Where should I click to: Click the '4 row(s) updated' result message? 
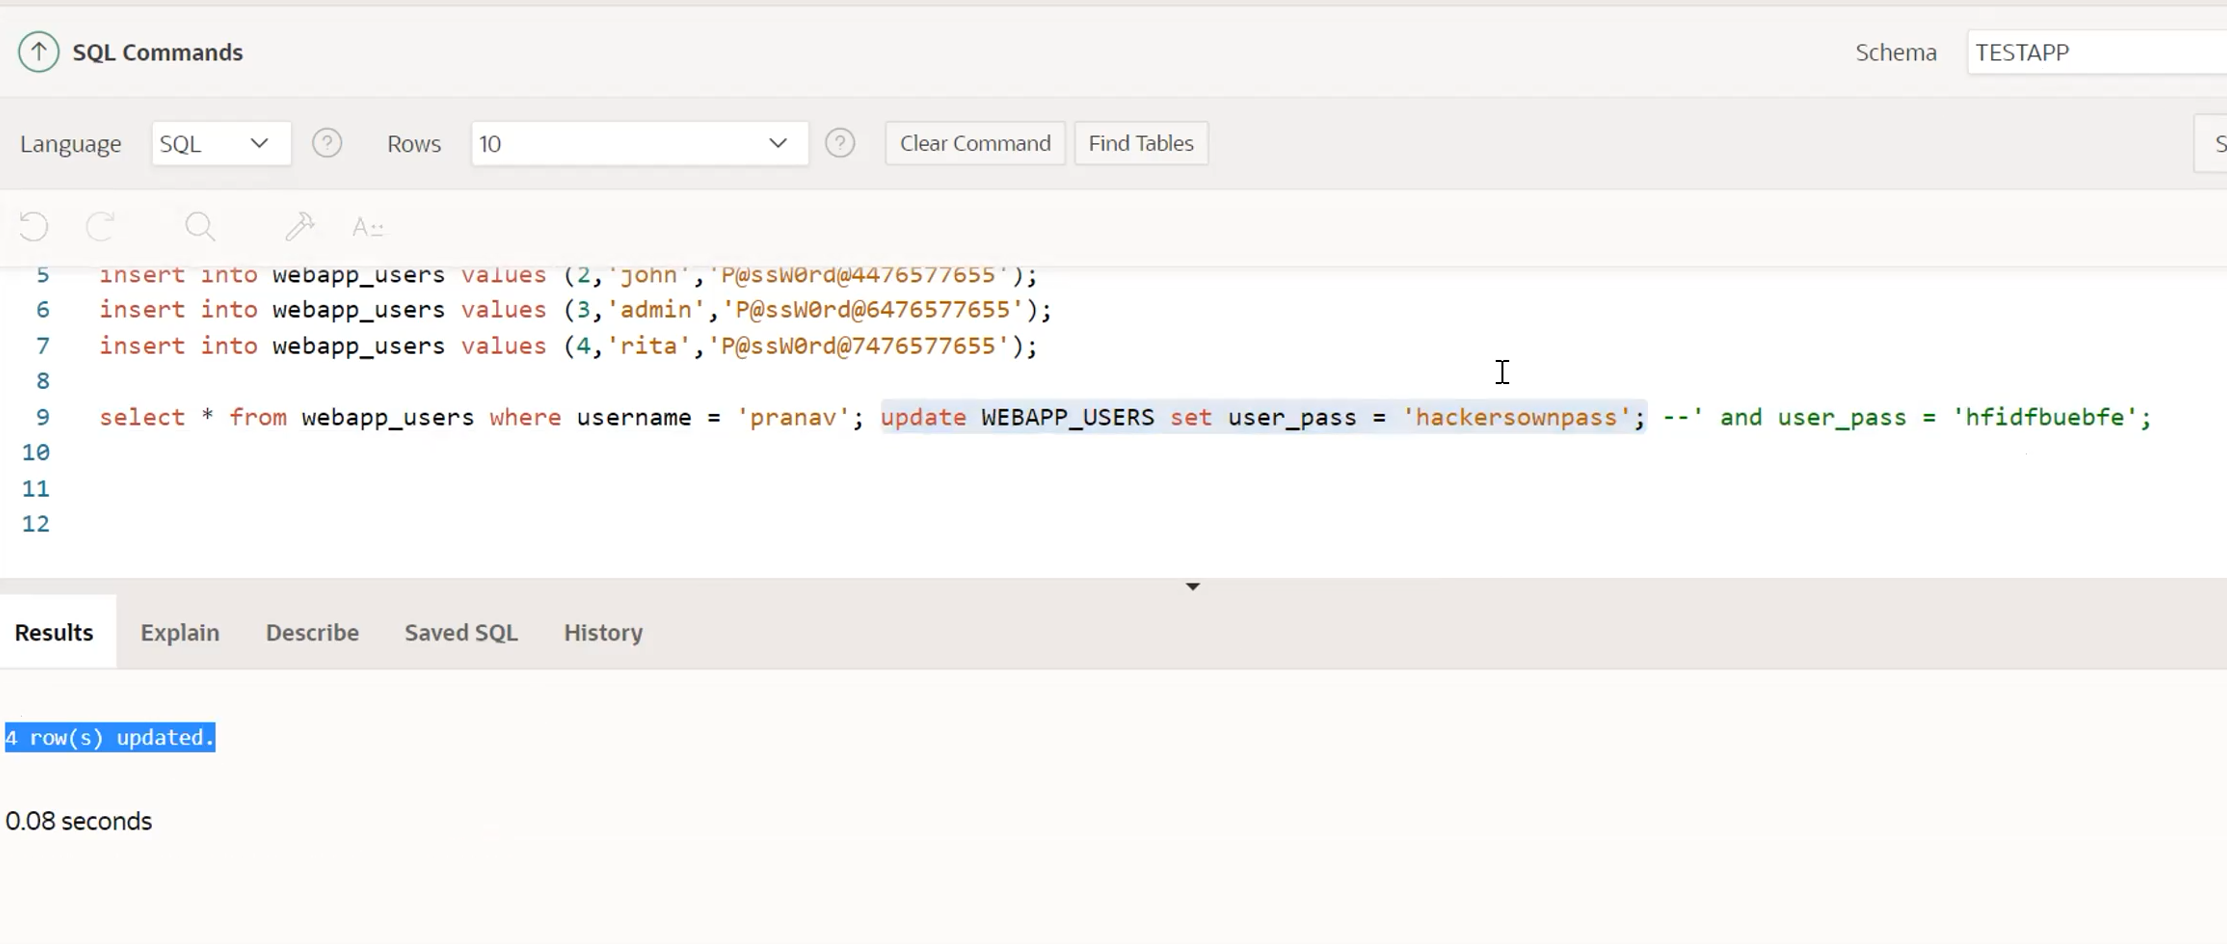[x=109, y=737]
